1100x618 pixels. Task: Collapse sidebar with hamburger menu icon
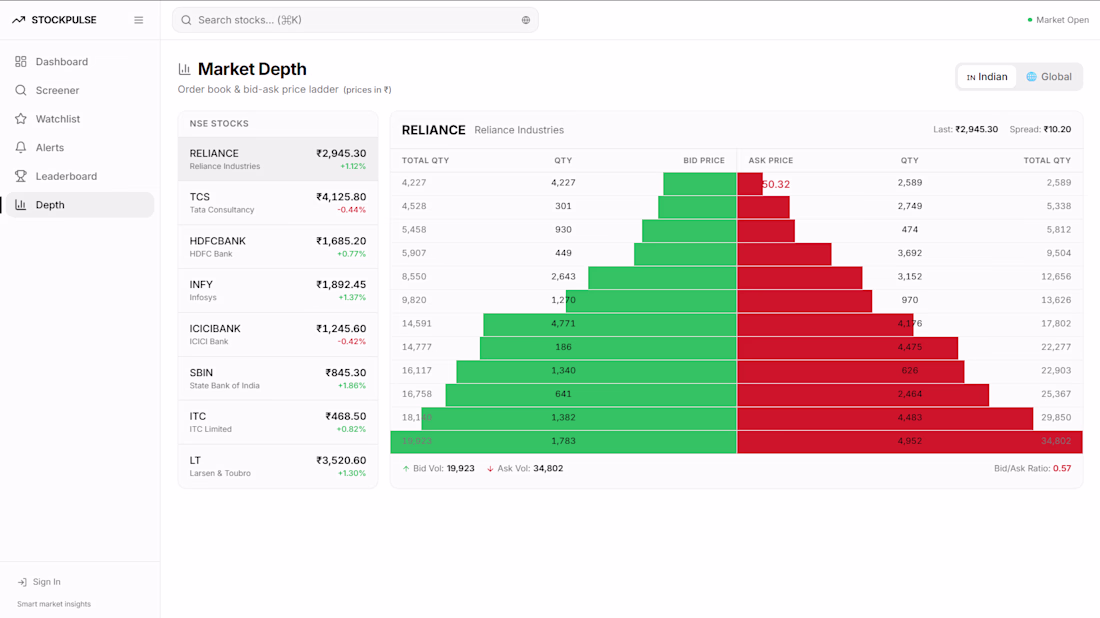coord(138,20)
